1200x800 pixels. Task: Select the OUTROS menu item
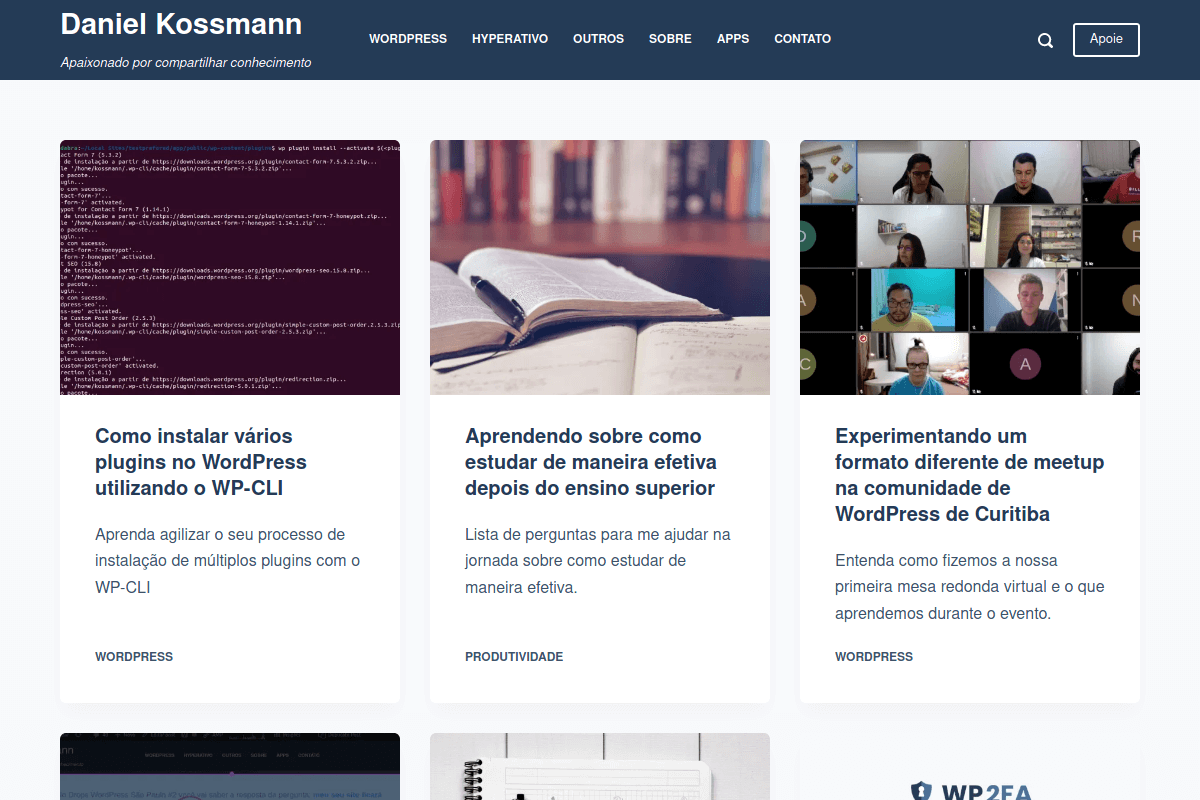598,39
